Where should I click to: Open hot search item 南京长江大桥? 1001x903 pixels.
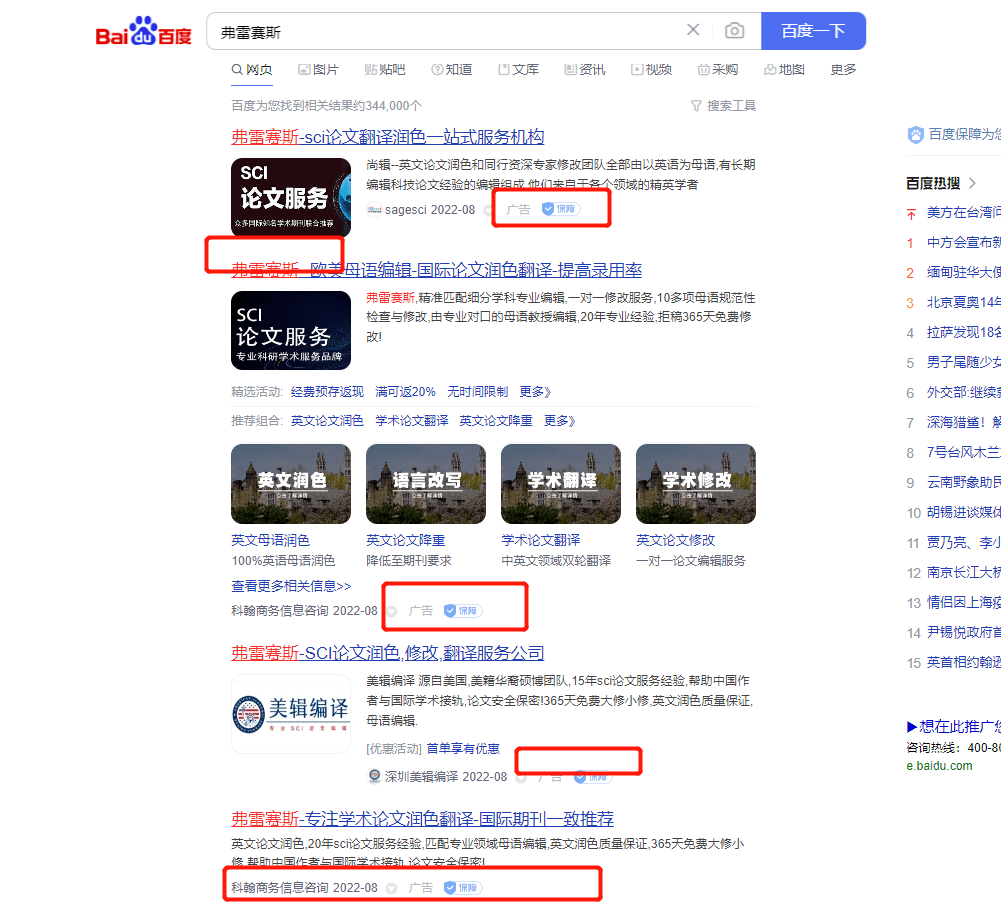[x=964, y=573]
